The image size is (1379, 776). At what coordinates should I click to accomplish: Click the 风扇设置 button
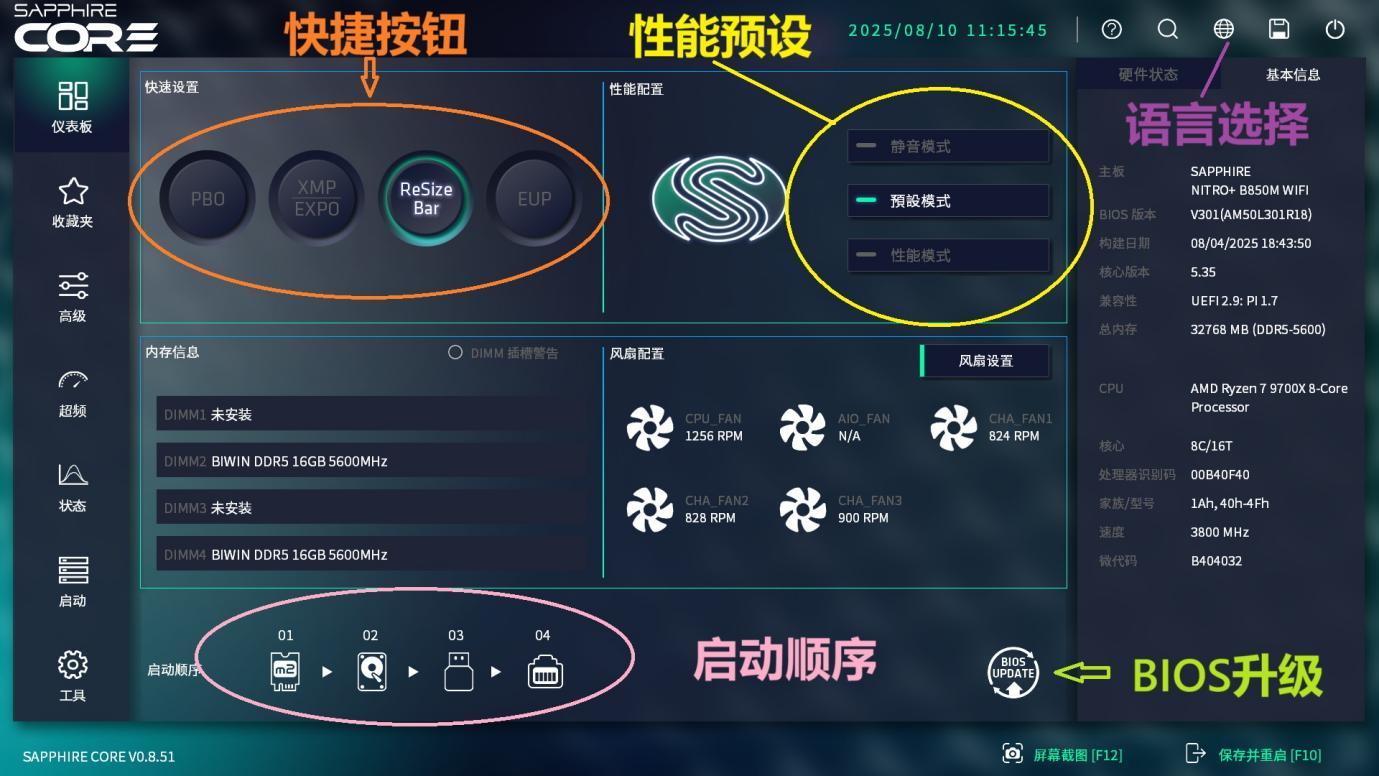pos(985,361)
